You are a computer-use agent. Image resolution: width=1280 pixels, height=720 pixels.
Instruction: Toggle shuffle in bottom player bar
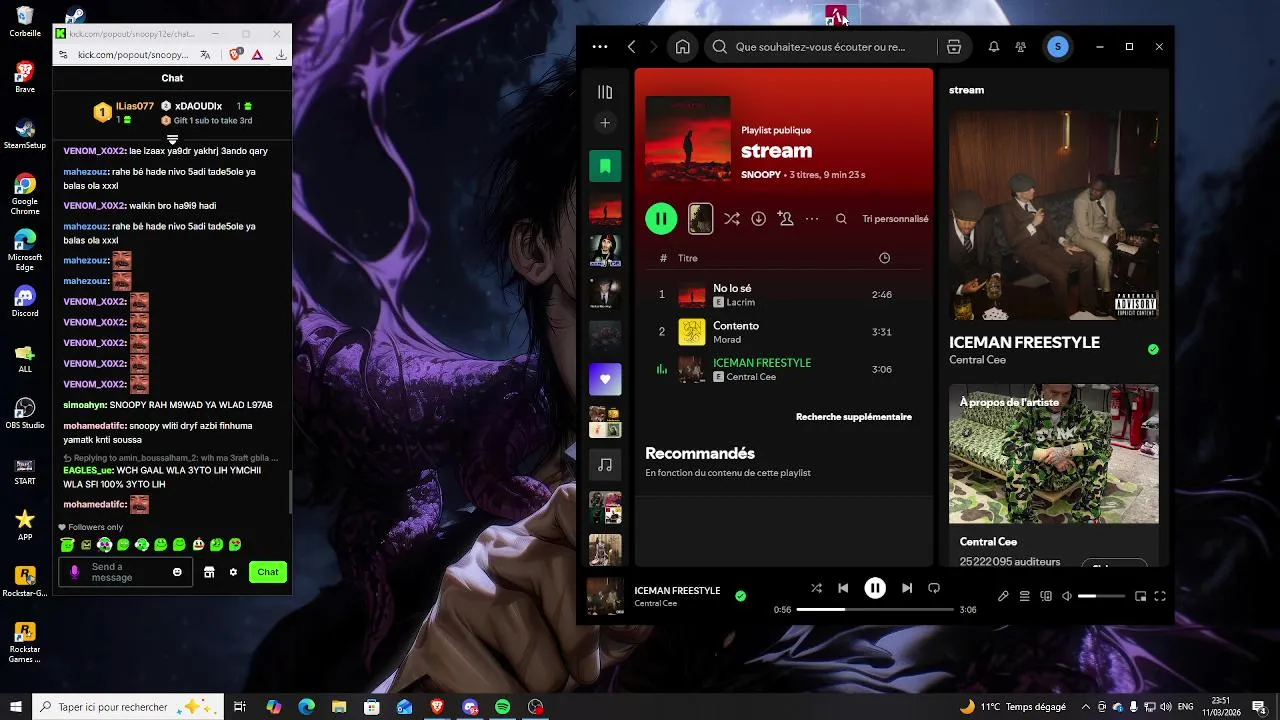click(817, 588)
